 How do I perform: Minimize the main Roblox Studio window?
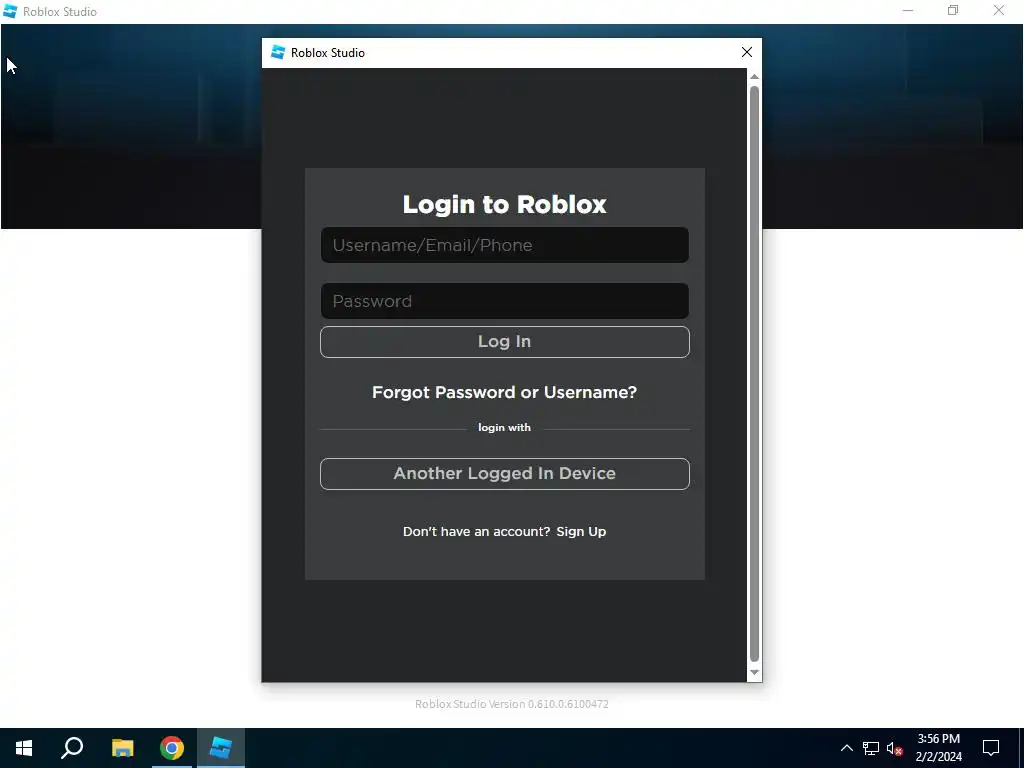tap(908, 10)
